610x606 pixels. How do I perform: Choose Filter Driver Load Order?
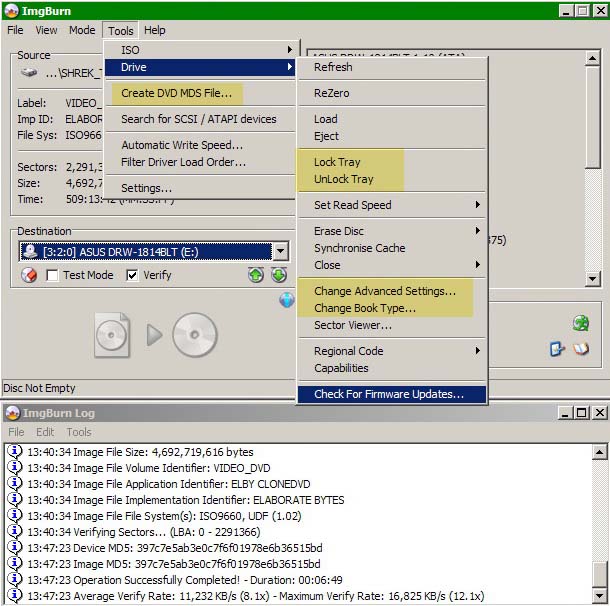[x=200, y=162]
